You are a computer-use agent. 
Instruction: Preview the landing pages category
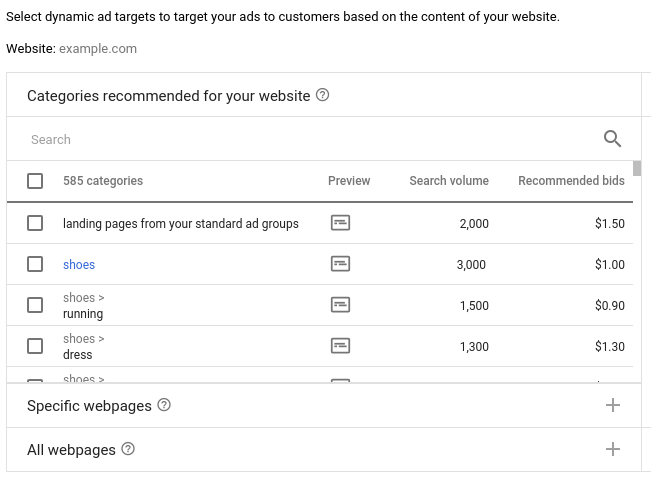[340, 223]
